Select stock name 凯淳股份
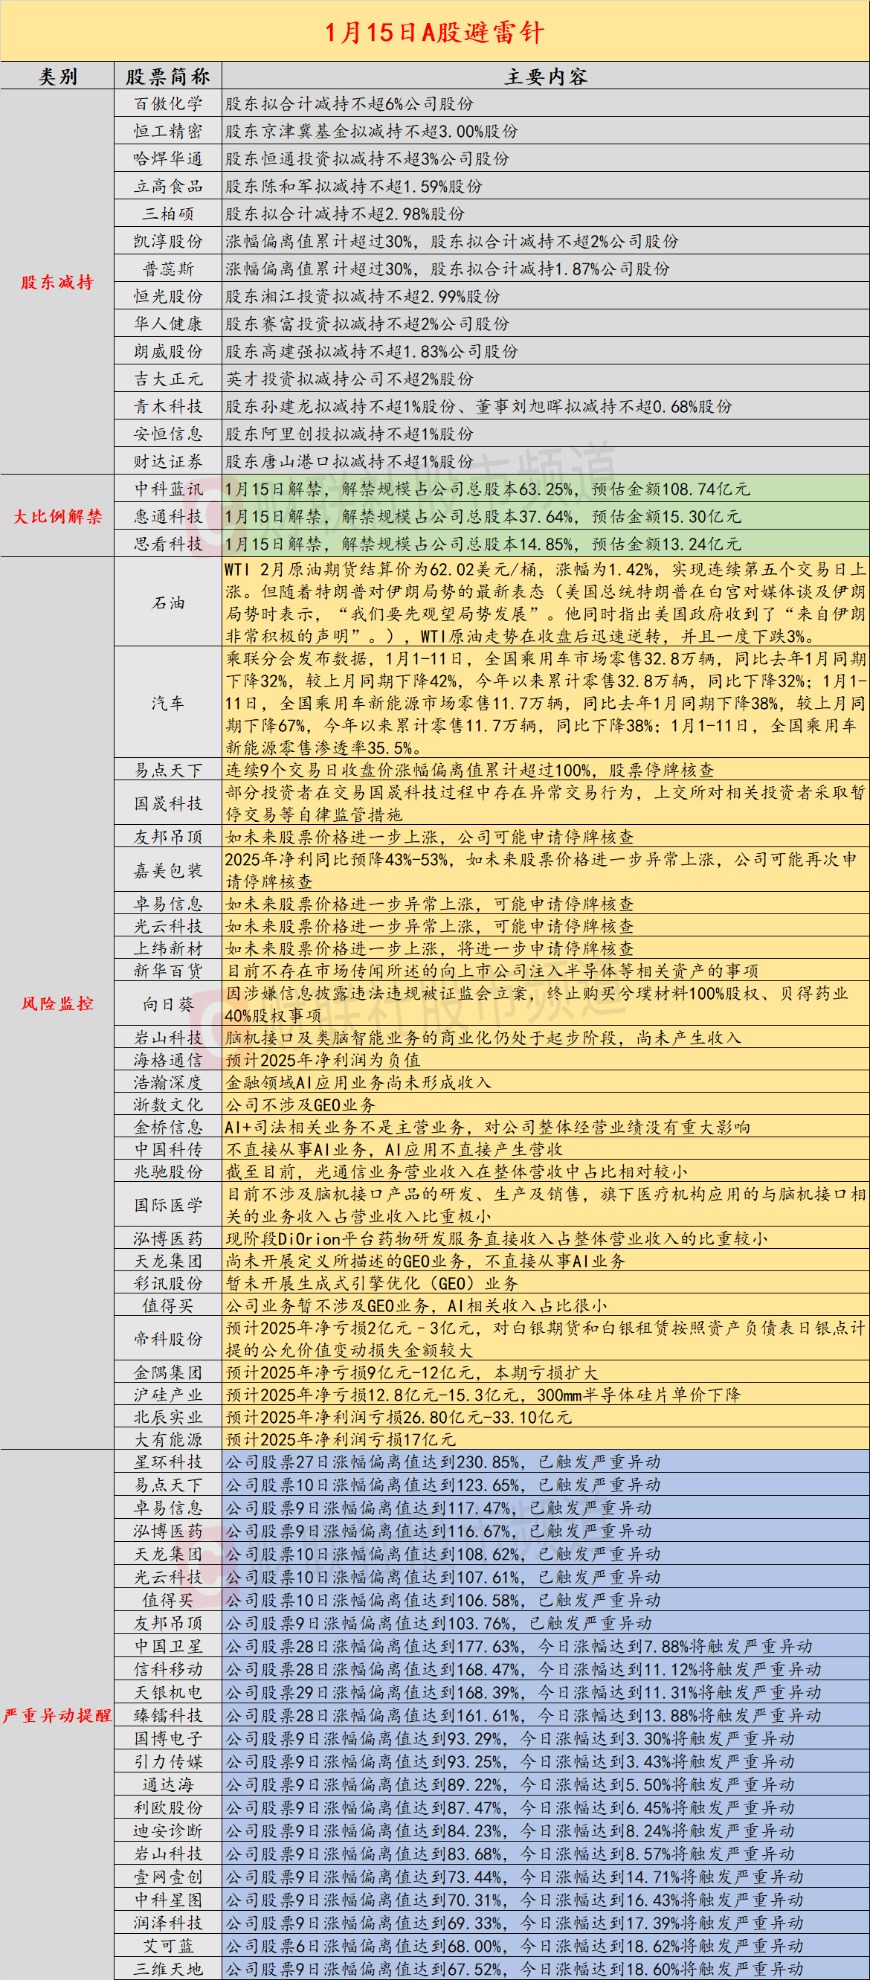Viewport: 870px width, 1980px height. pyautogui.click(x=168, y=241)
